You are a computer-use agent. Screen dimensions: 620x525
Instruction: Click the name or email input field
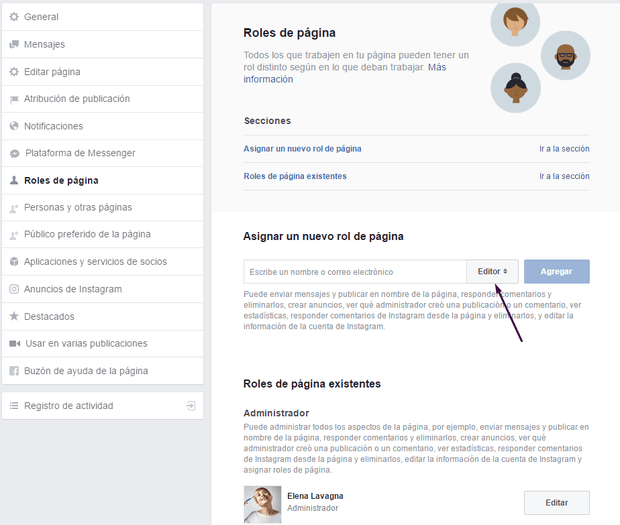click(355, 272)
